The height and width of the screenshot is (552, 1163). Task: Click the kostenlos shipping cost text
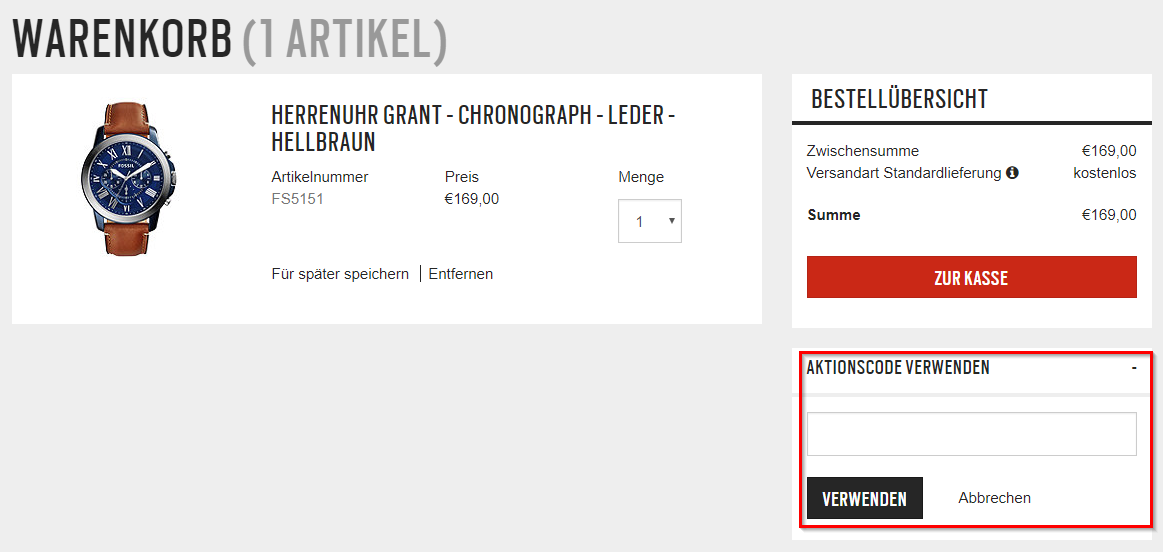pyautogui.click(x=1104, y=174)
